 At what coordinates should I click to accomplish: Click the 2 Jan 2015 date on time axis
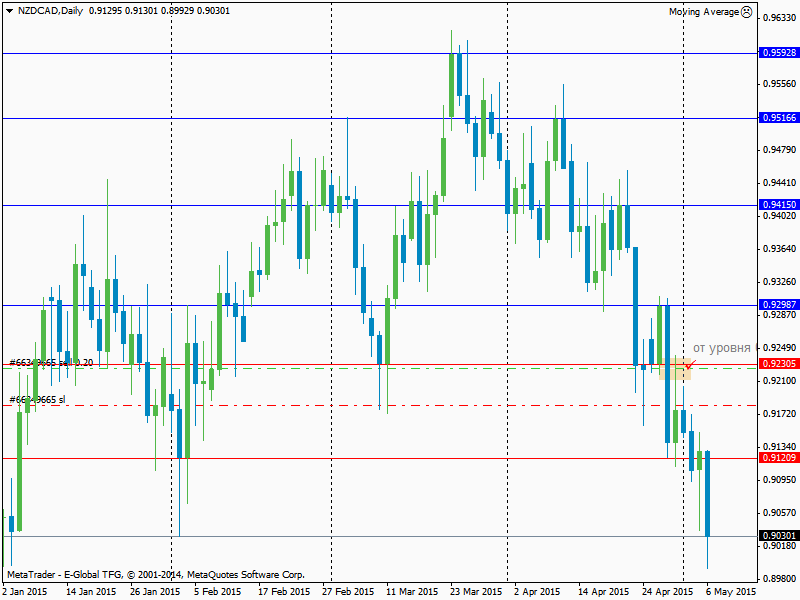(24, 592)
